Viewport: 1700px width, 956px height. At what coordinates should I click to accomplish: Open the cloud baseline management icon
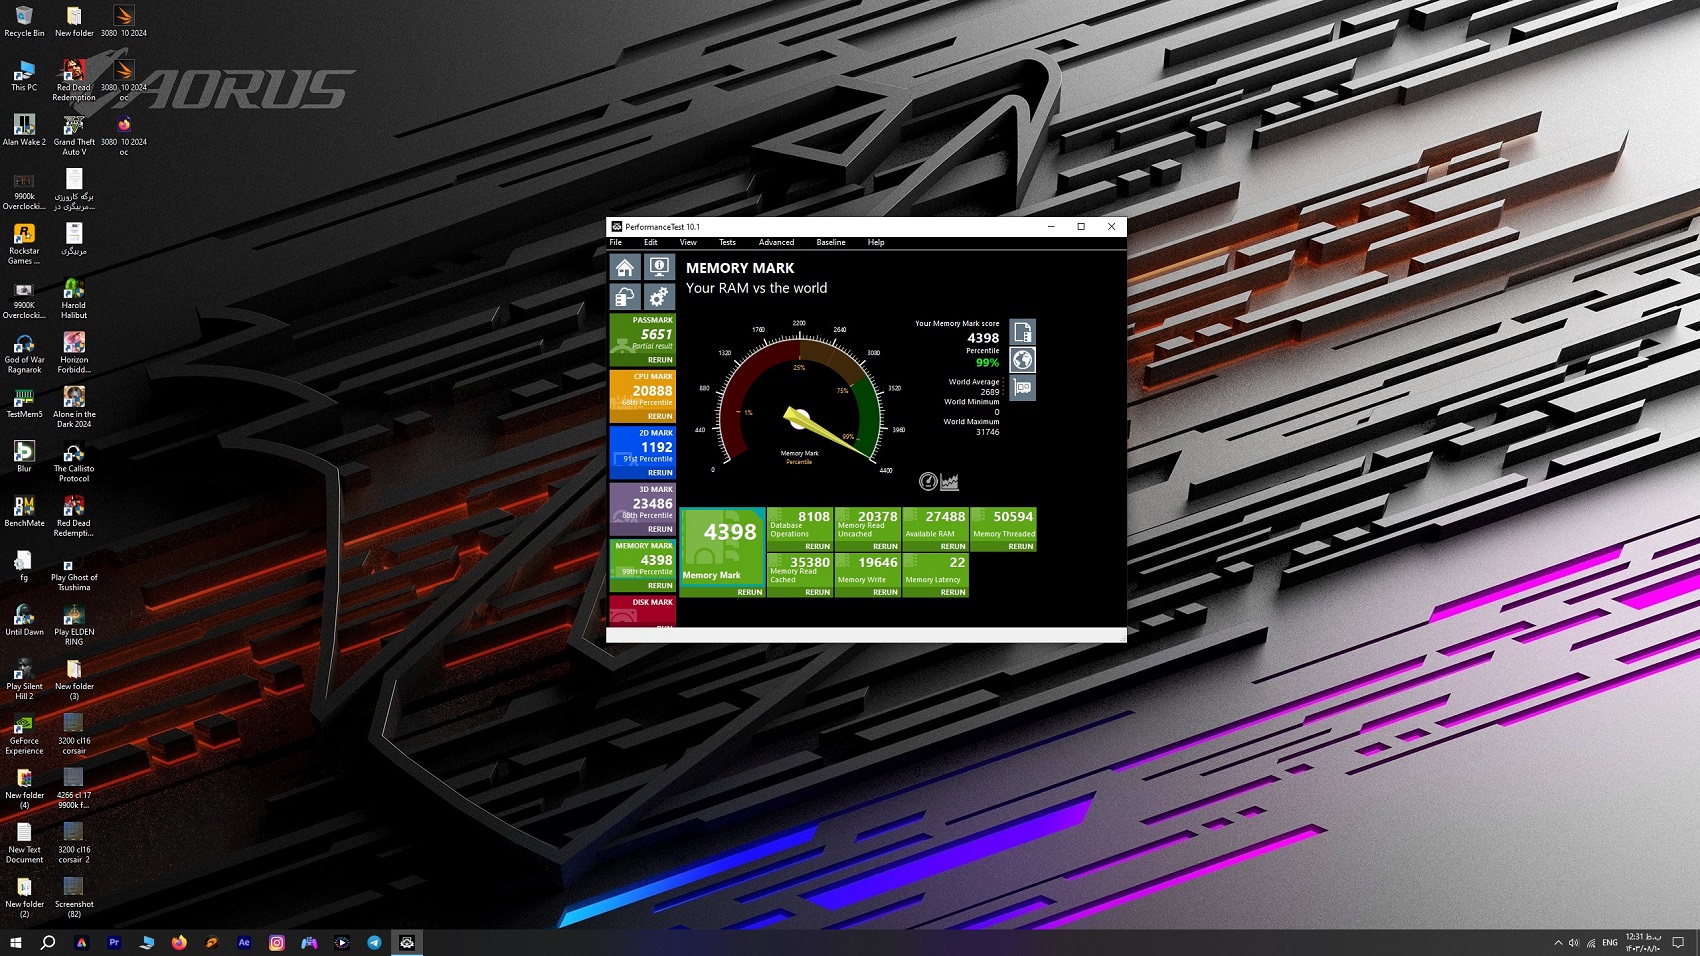[x=625, y=297]
